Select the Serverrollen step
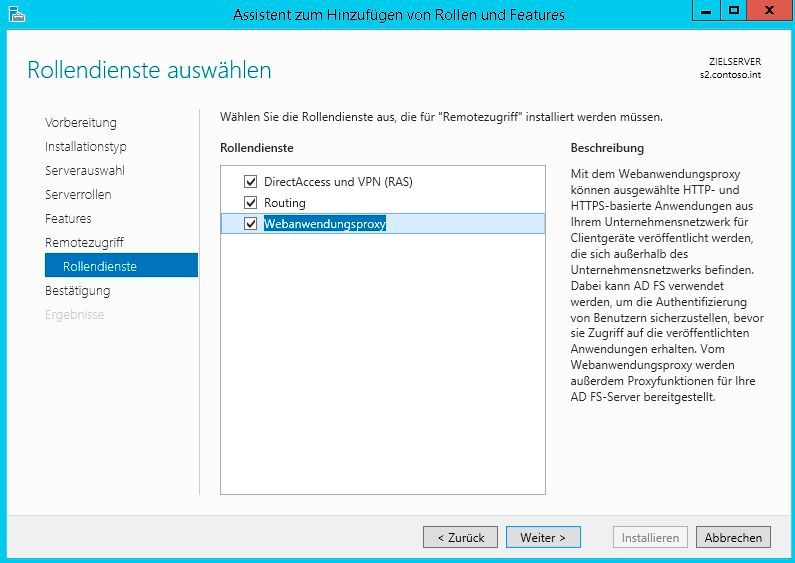This screenshot has width=795, height=563. pyautogui.click(x=78, y=194)
